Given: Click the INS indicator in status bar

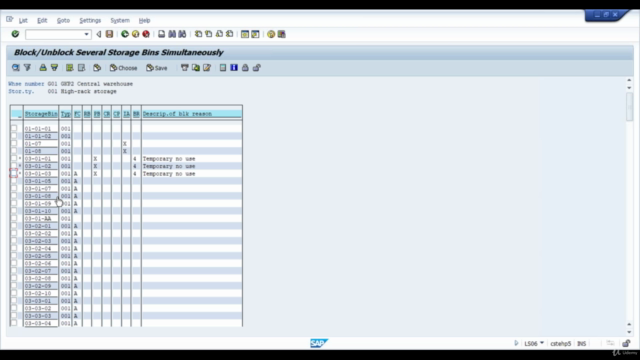Looking at the screenshot, I should point(581,343).
